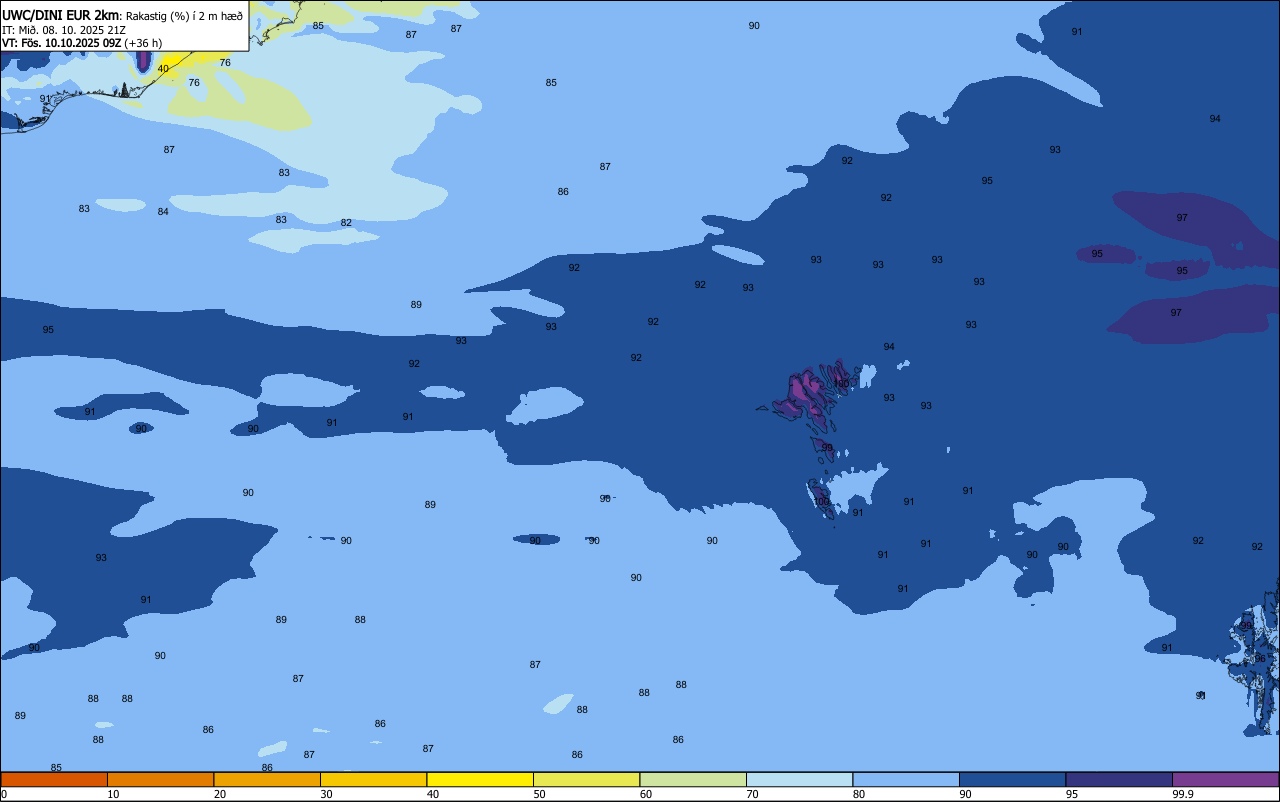Screen dimensions: 1280x802
Task: Click the "60" tick label on the color scale
Action: [646, 794]
